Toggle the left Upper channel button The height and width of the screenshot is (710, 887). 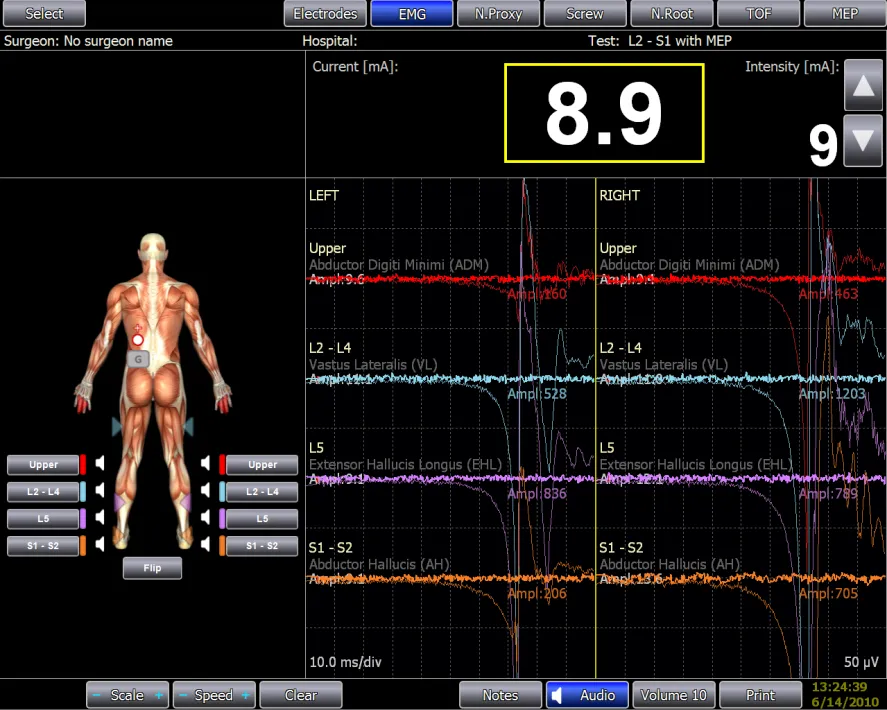(x=43, y=465)
